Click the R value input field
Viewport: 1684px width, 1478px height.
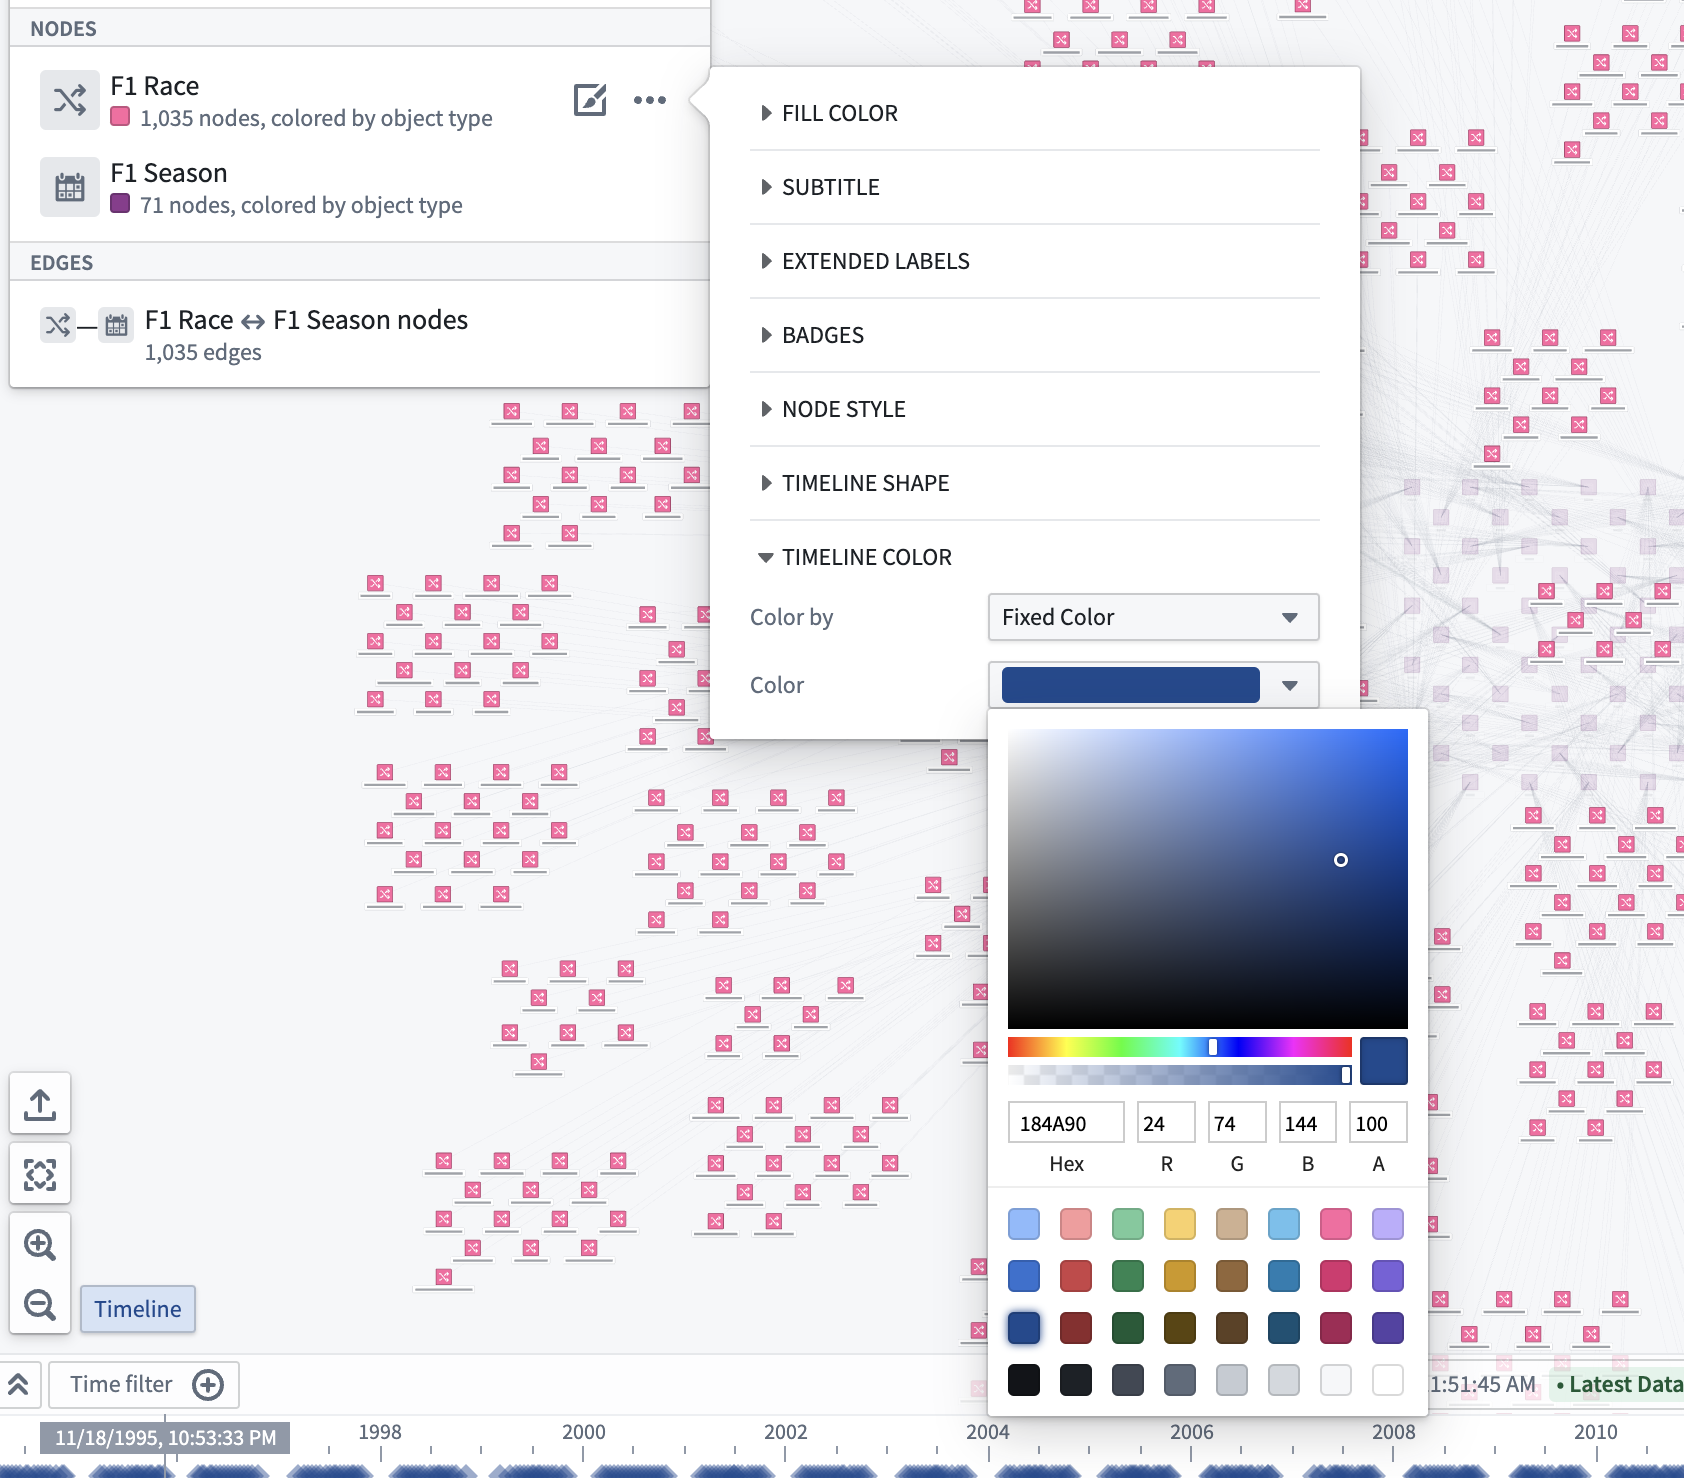click(x=1166, y=1123)
